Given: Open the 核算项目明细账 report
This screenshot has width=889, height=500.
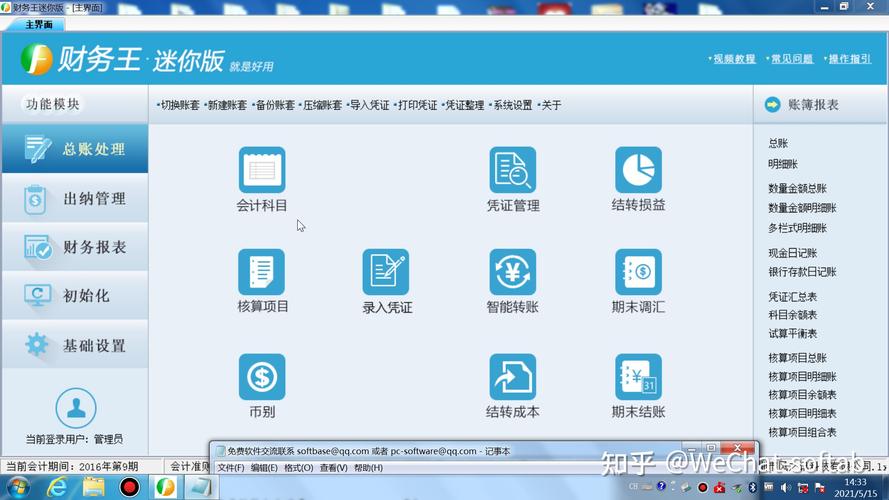Looking at the screenshot, I should [802, 376].
